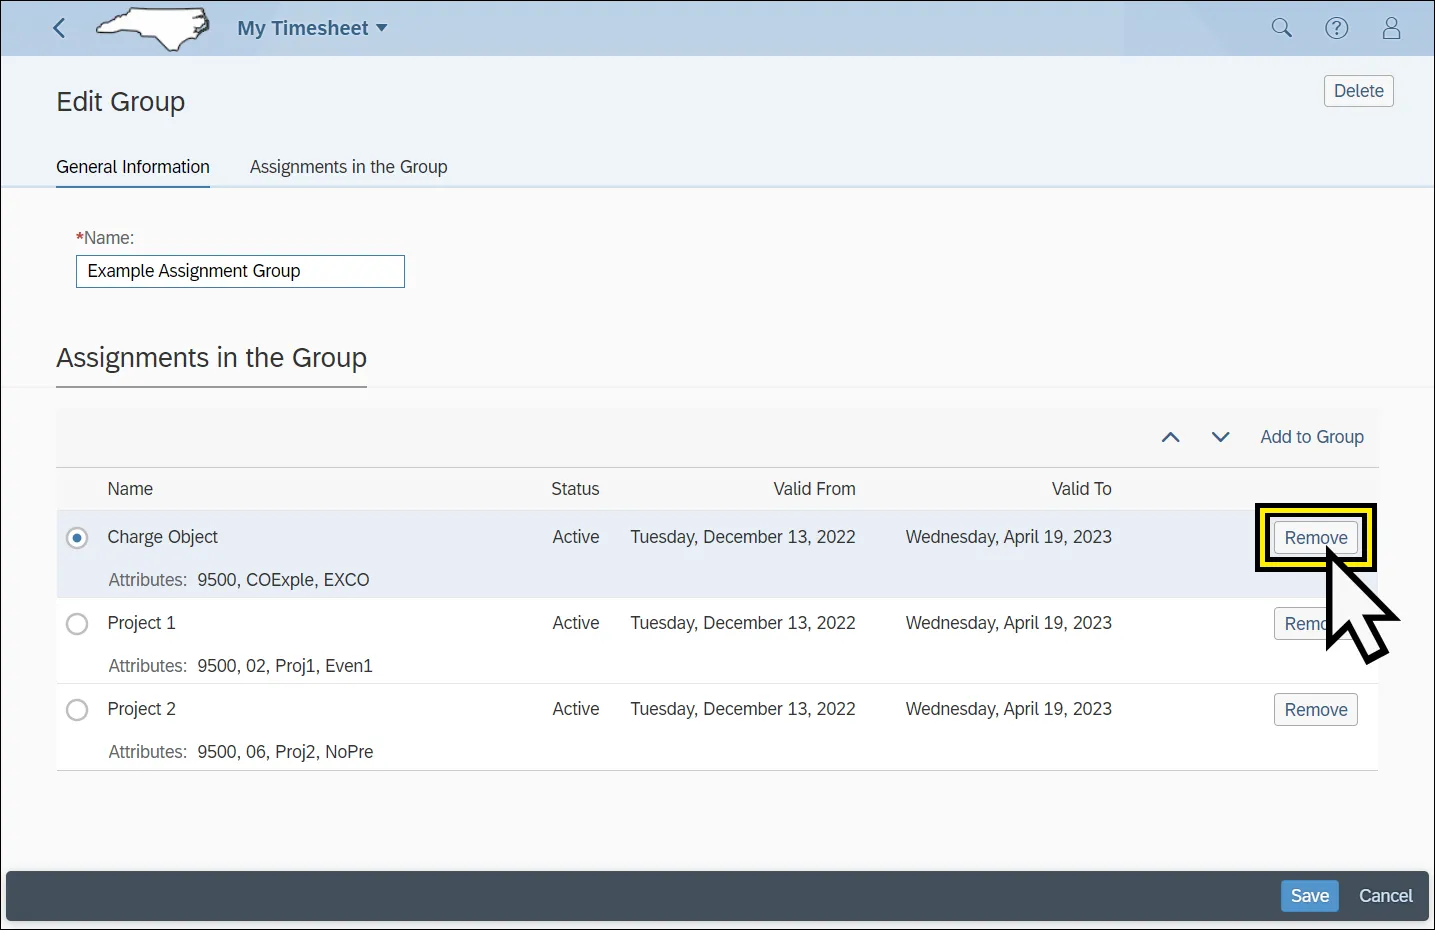The width and height of the screenshot is (1435, 930).
Task: Open the user profile icon
Action: tap(1391, 28)
